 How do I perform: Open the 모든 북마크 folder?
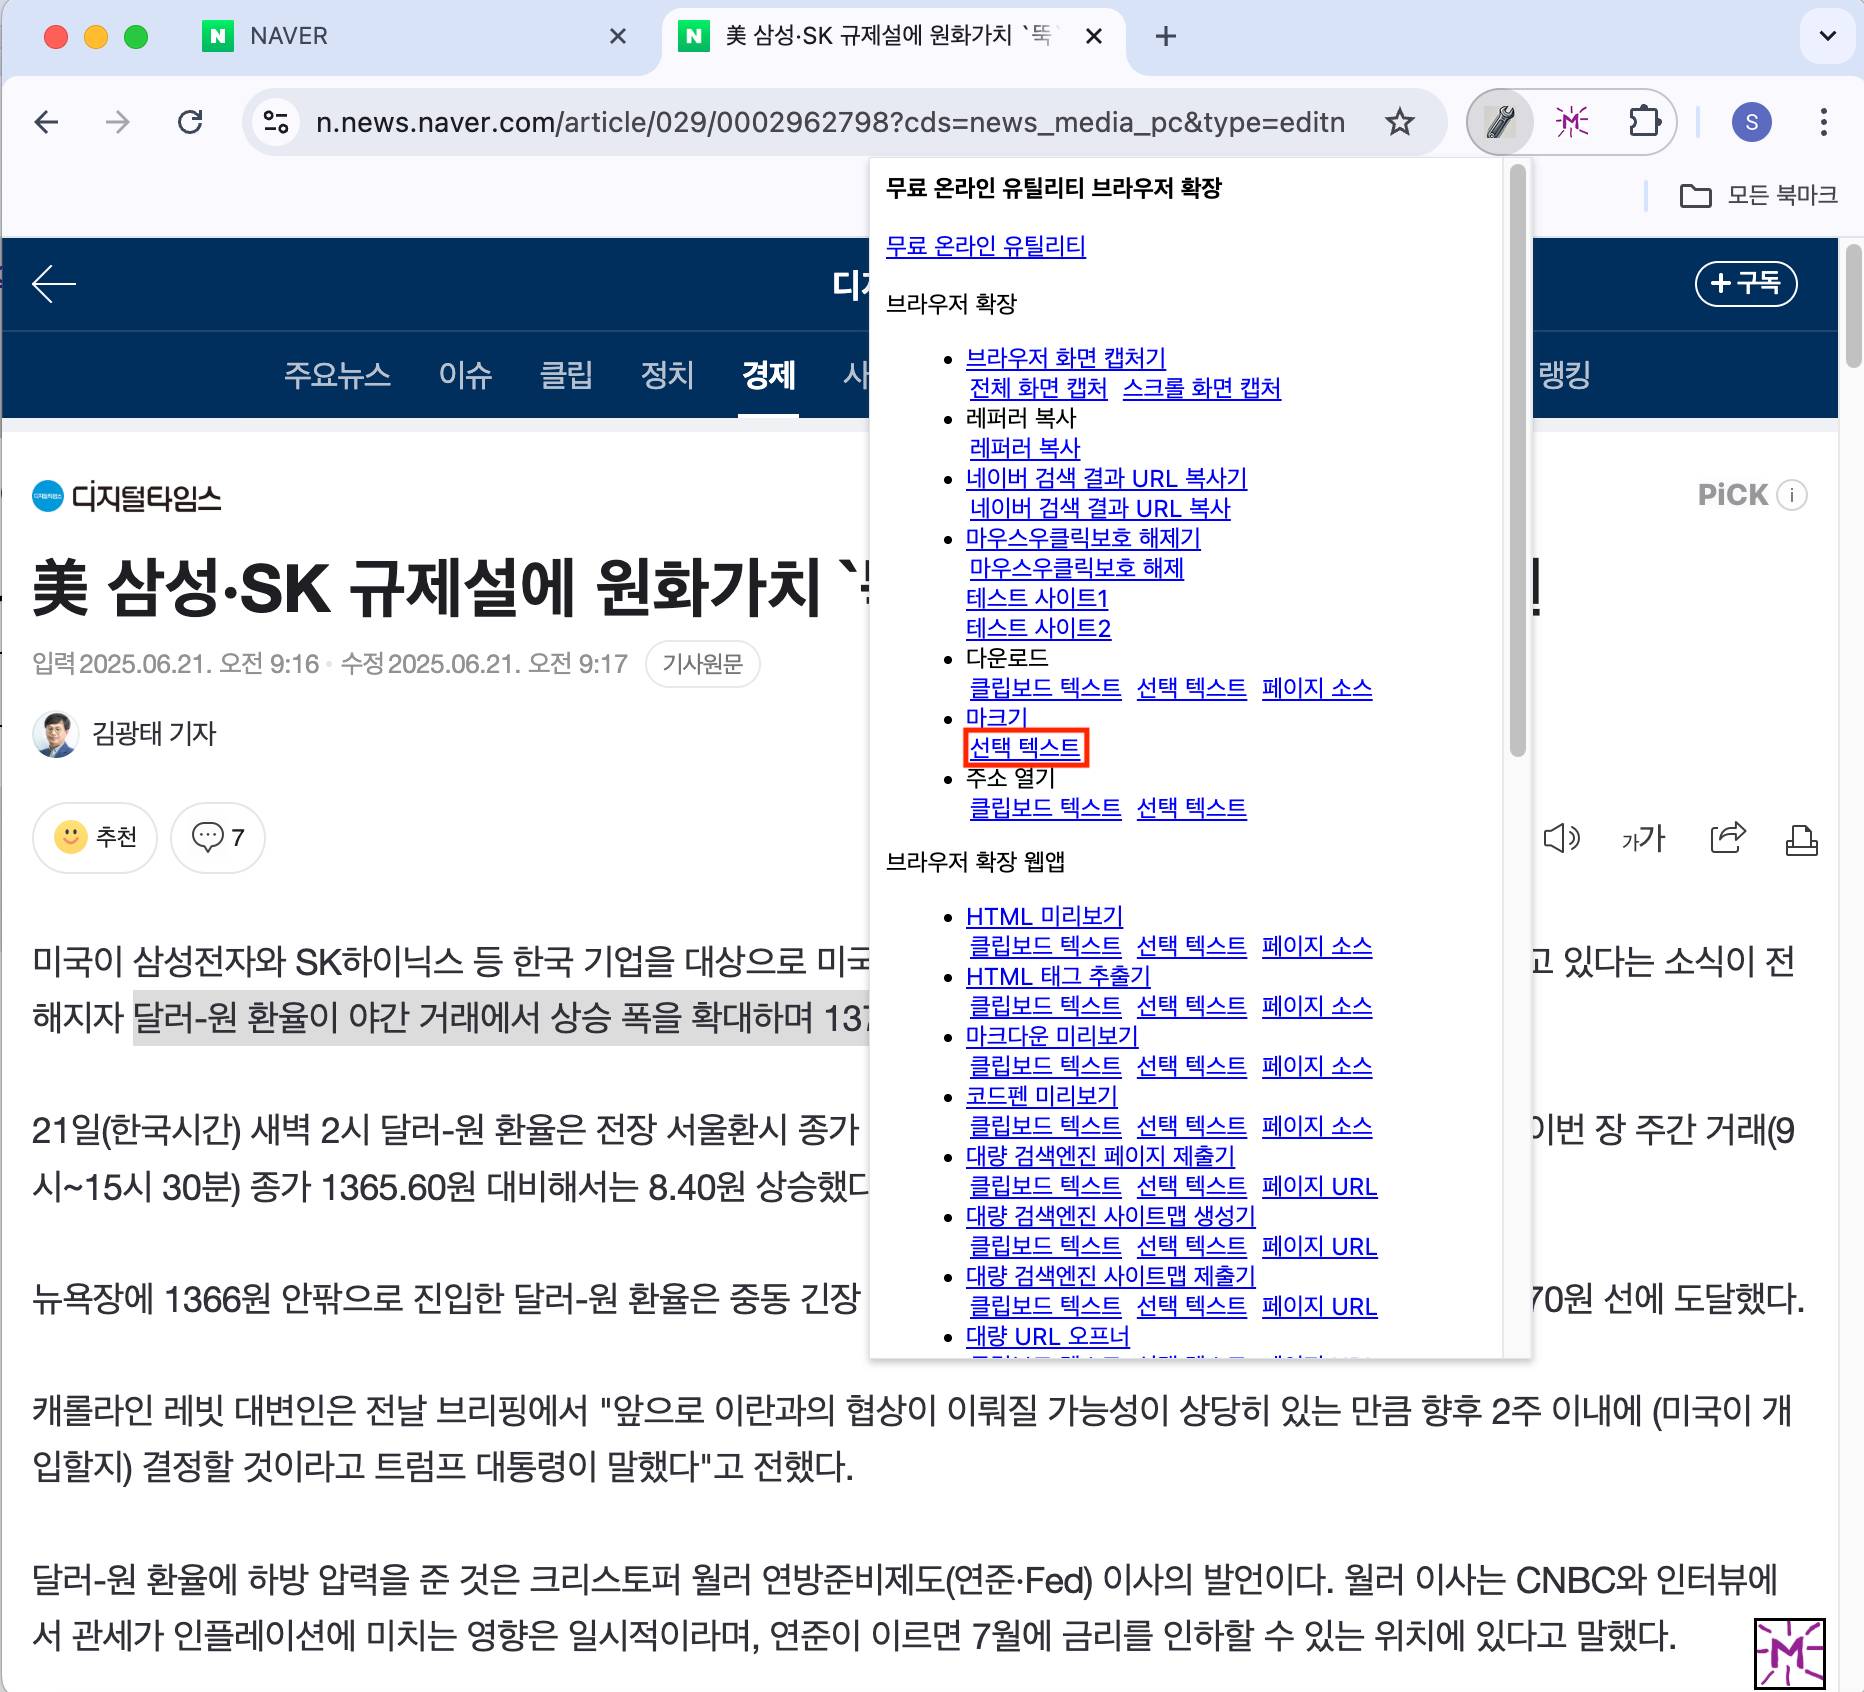pyautogui.click(x=1759, y=195)
